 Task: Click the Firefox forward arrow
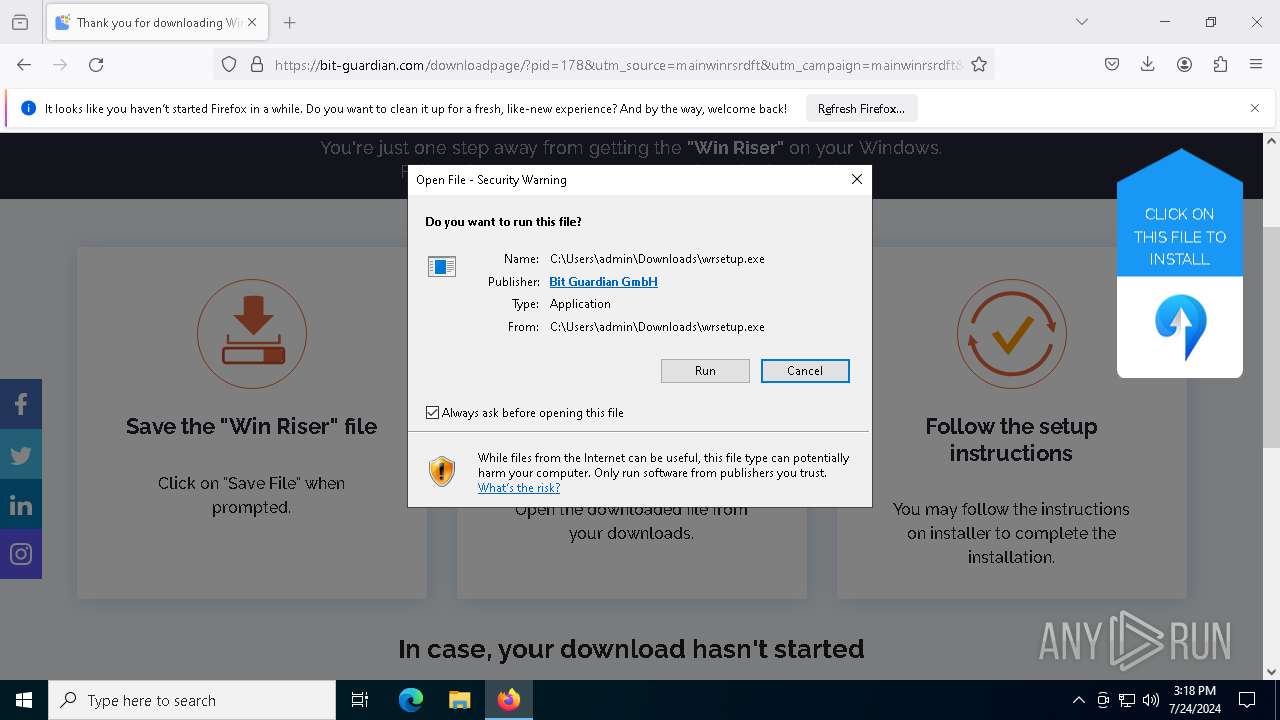(x=60, y=64)
